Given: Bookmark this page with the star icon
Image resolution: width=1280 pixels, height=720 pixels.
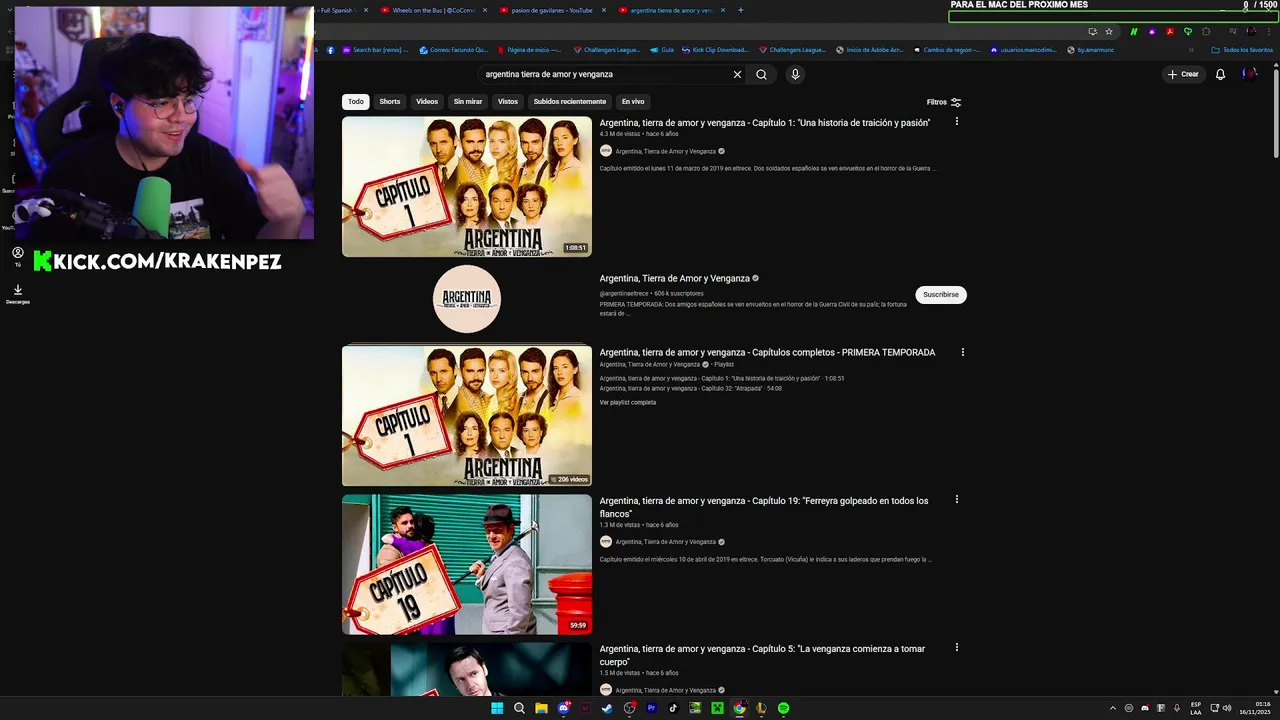Looking at the screenshot, I should click(x=1108, y=31).
